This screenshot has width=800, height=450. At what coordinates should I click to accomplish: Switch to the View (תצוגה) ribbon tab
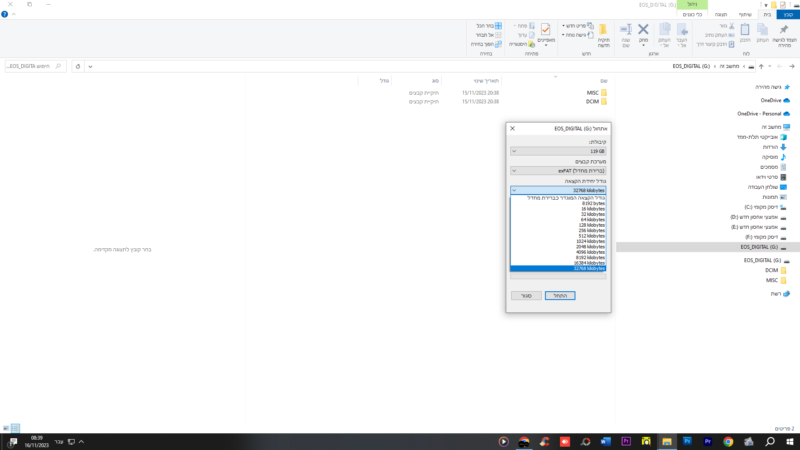[720, 14]
